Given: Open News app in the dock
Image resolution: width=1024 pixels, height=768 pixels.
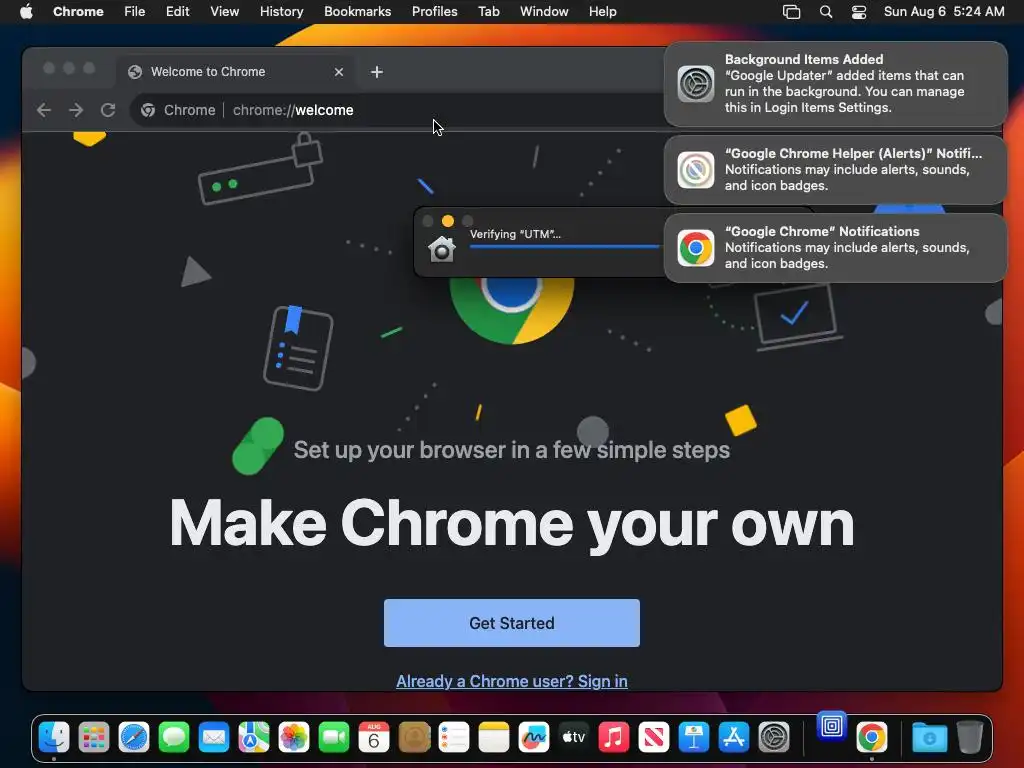Looking at the screenshot, I should pos(654,737).
